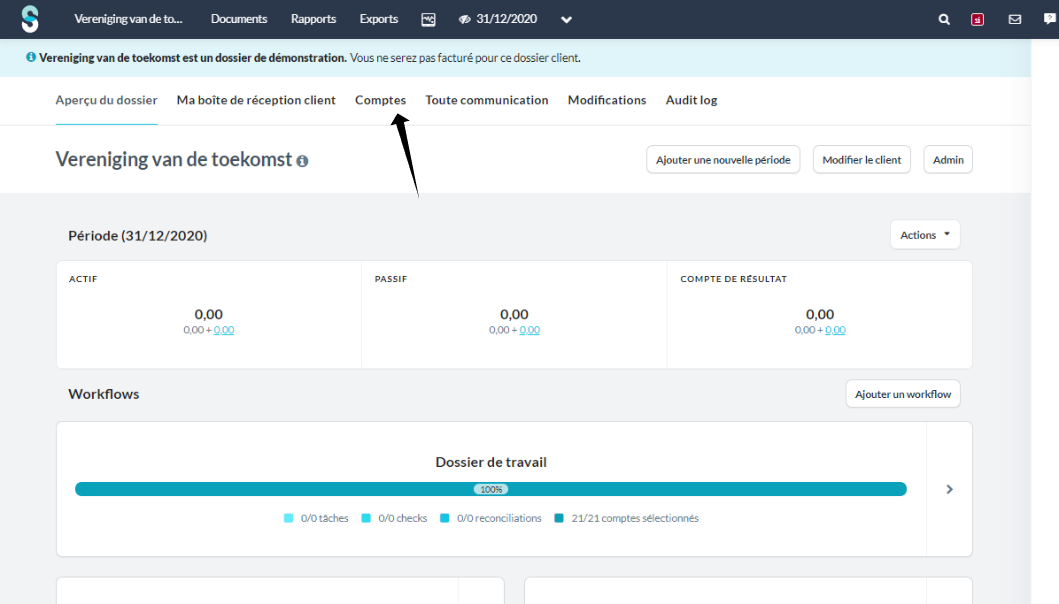The height and width of the screenshot is (604, 1059).
Task: Click the 0/0 tâches legend swatch
Action: pyautogui.click(x=288, y=518)
